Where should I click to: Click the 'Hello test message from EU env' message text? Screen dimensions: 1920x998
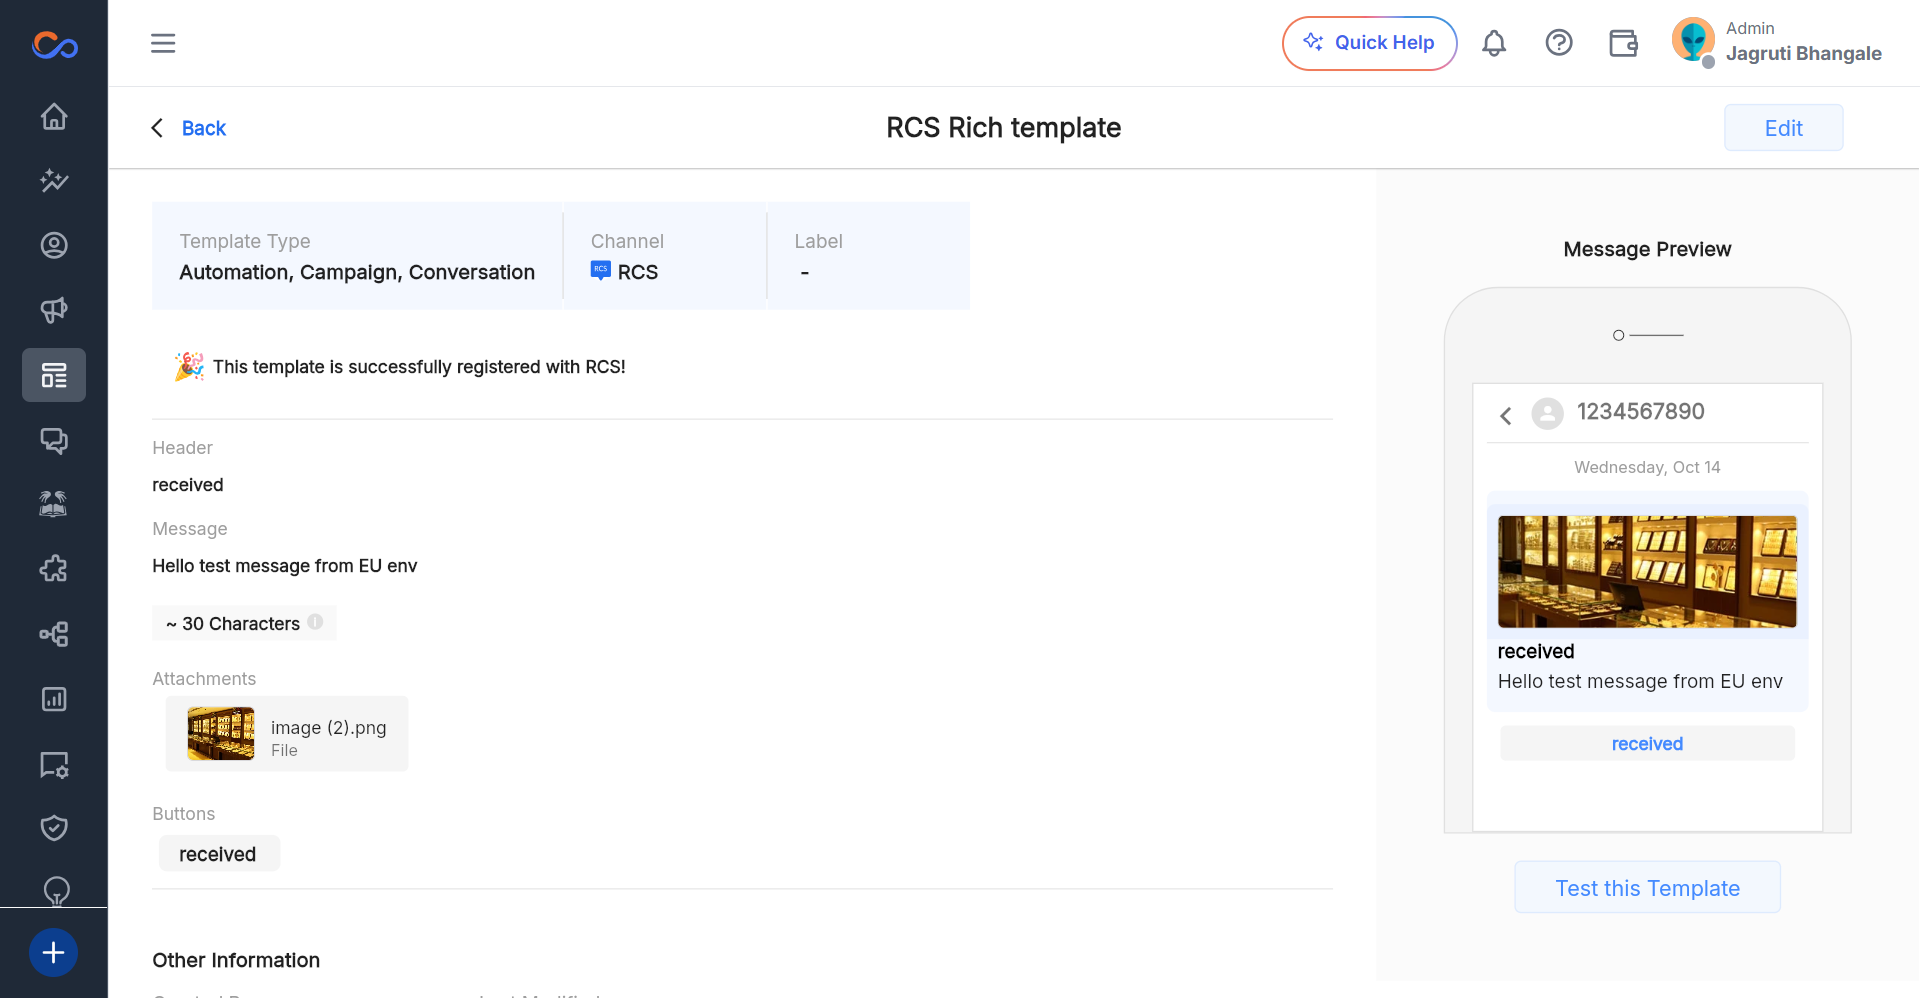click(285, 566)
